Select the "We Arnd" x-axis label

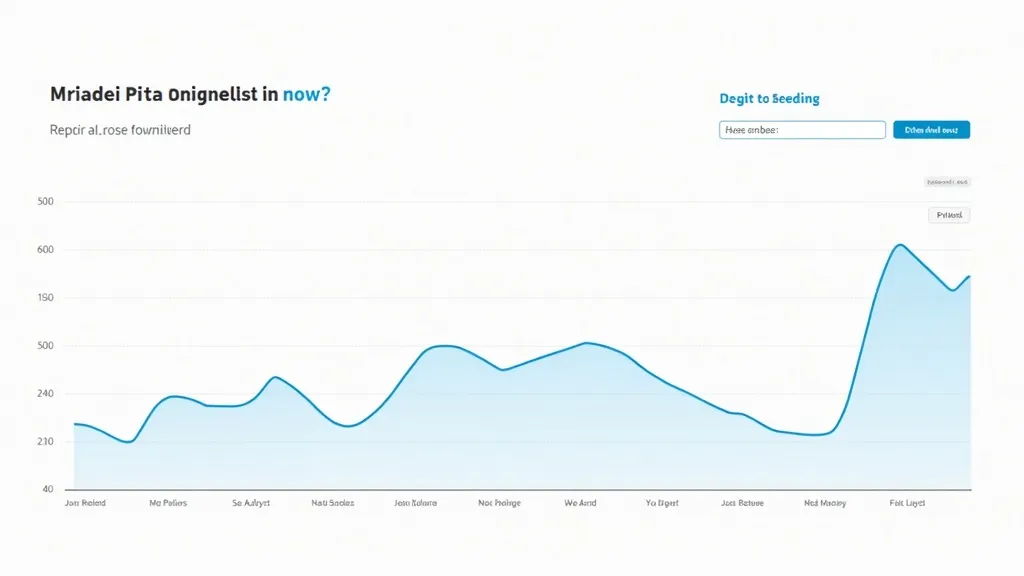click(x=580, y=503)
